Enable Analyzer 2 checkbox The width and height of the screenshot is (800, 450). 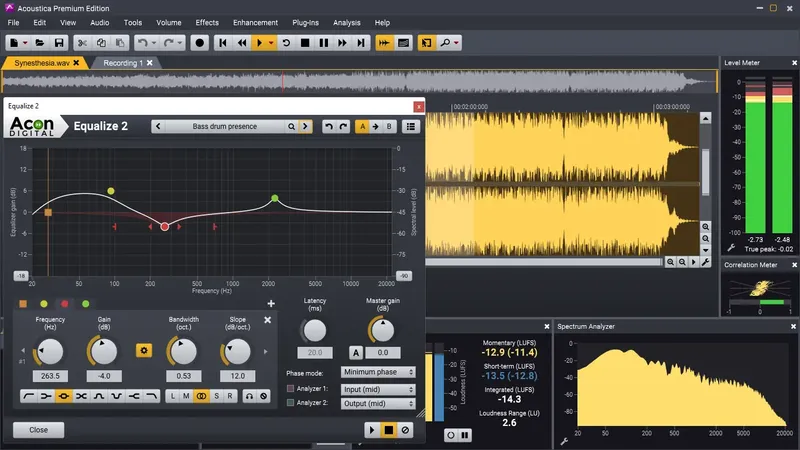(291, 403)
